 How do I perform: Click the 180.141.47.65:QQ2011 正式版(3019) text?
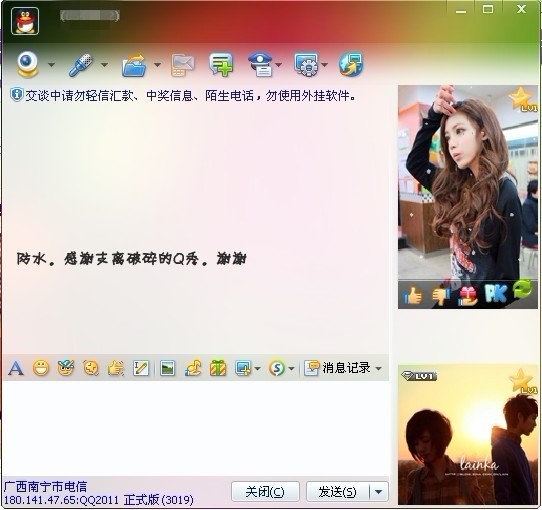coord(99,500)
